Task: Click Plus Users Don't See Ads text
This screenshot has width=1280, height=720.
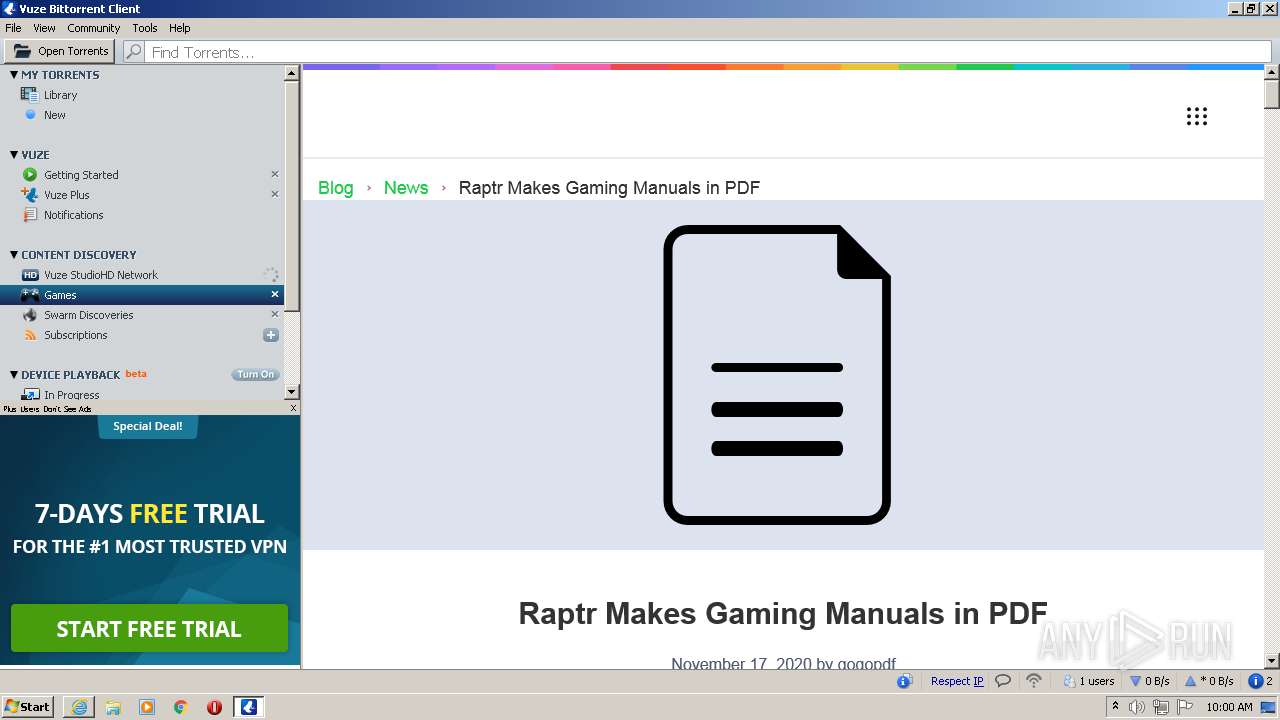Action: [47, 408]
